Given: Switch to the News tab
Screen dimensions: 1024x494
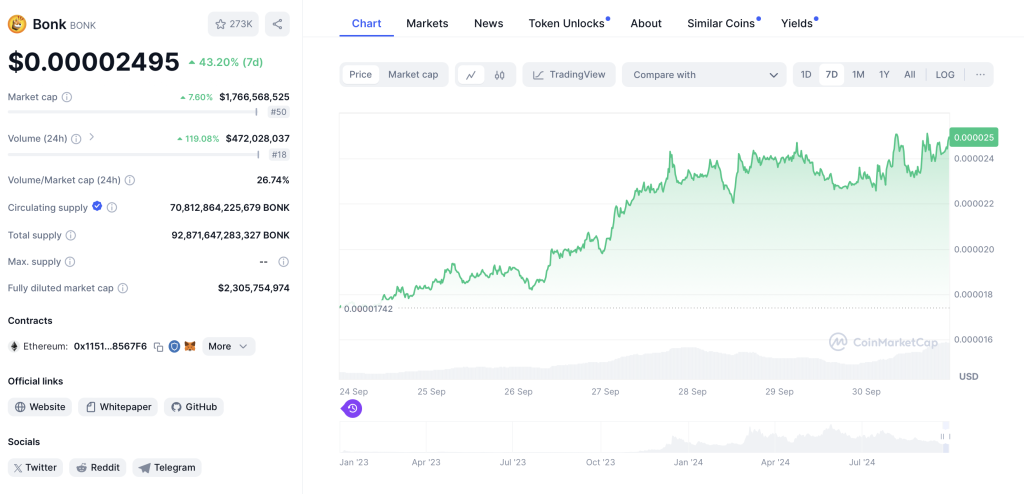Looking at the screenshot, I should click(488, 24).
